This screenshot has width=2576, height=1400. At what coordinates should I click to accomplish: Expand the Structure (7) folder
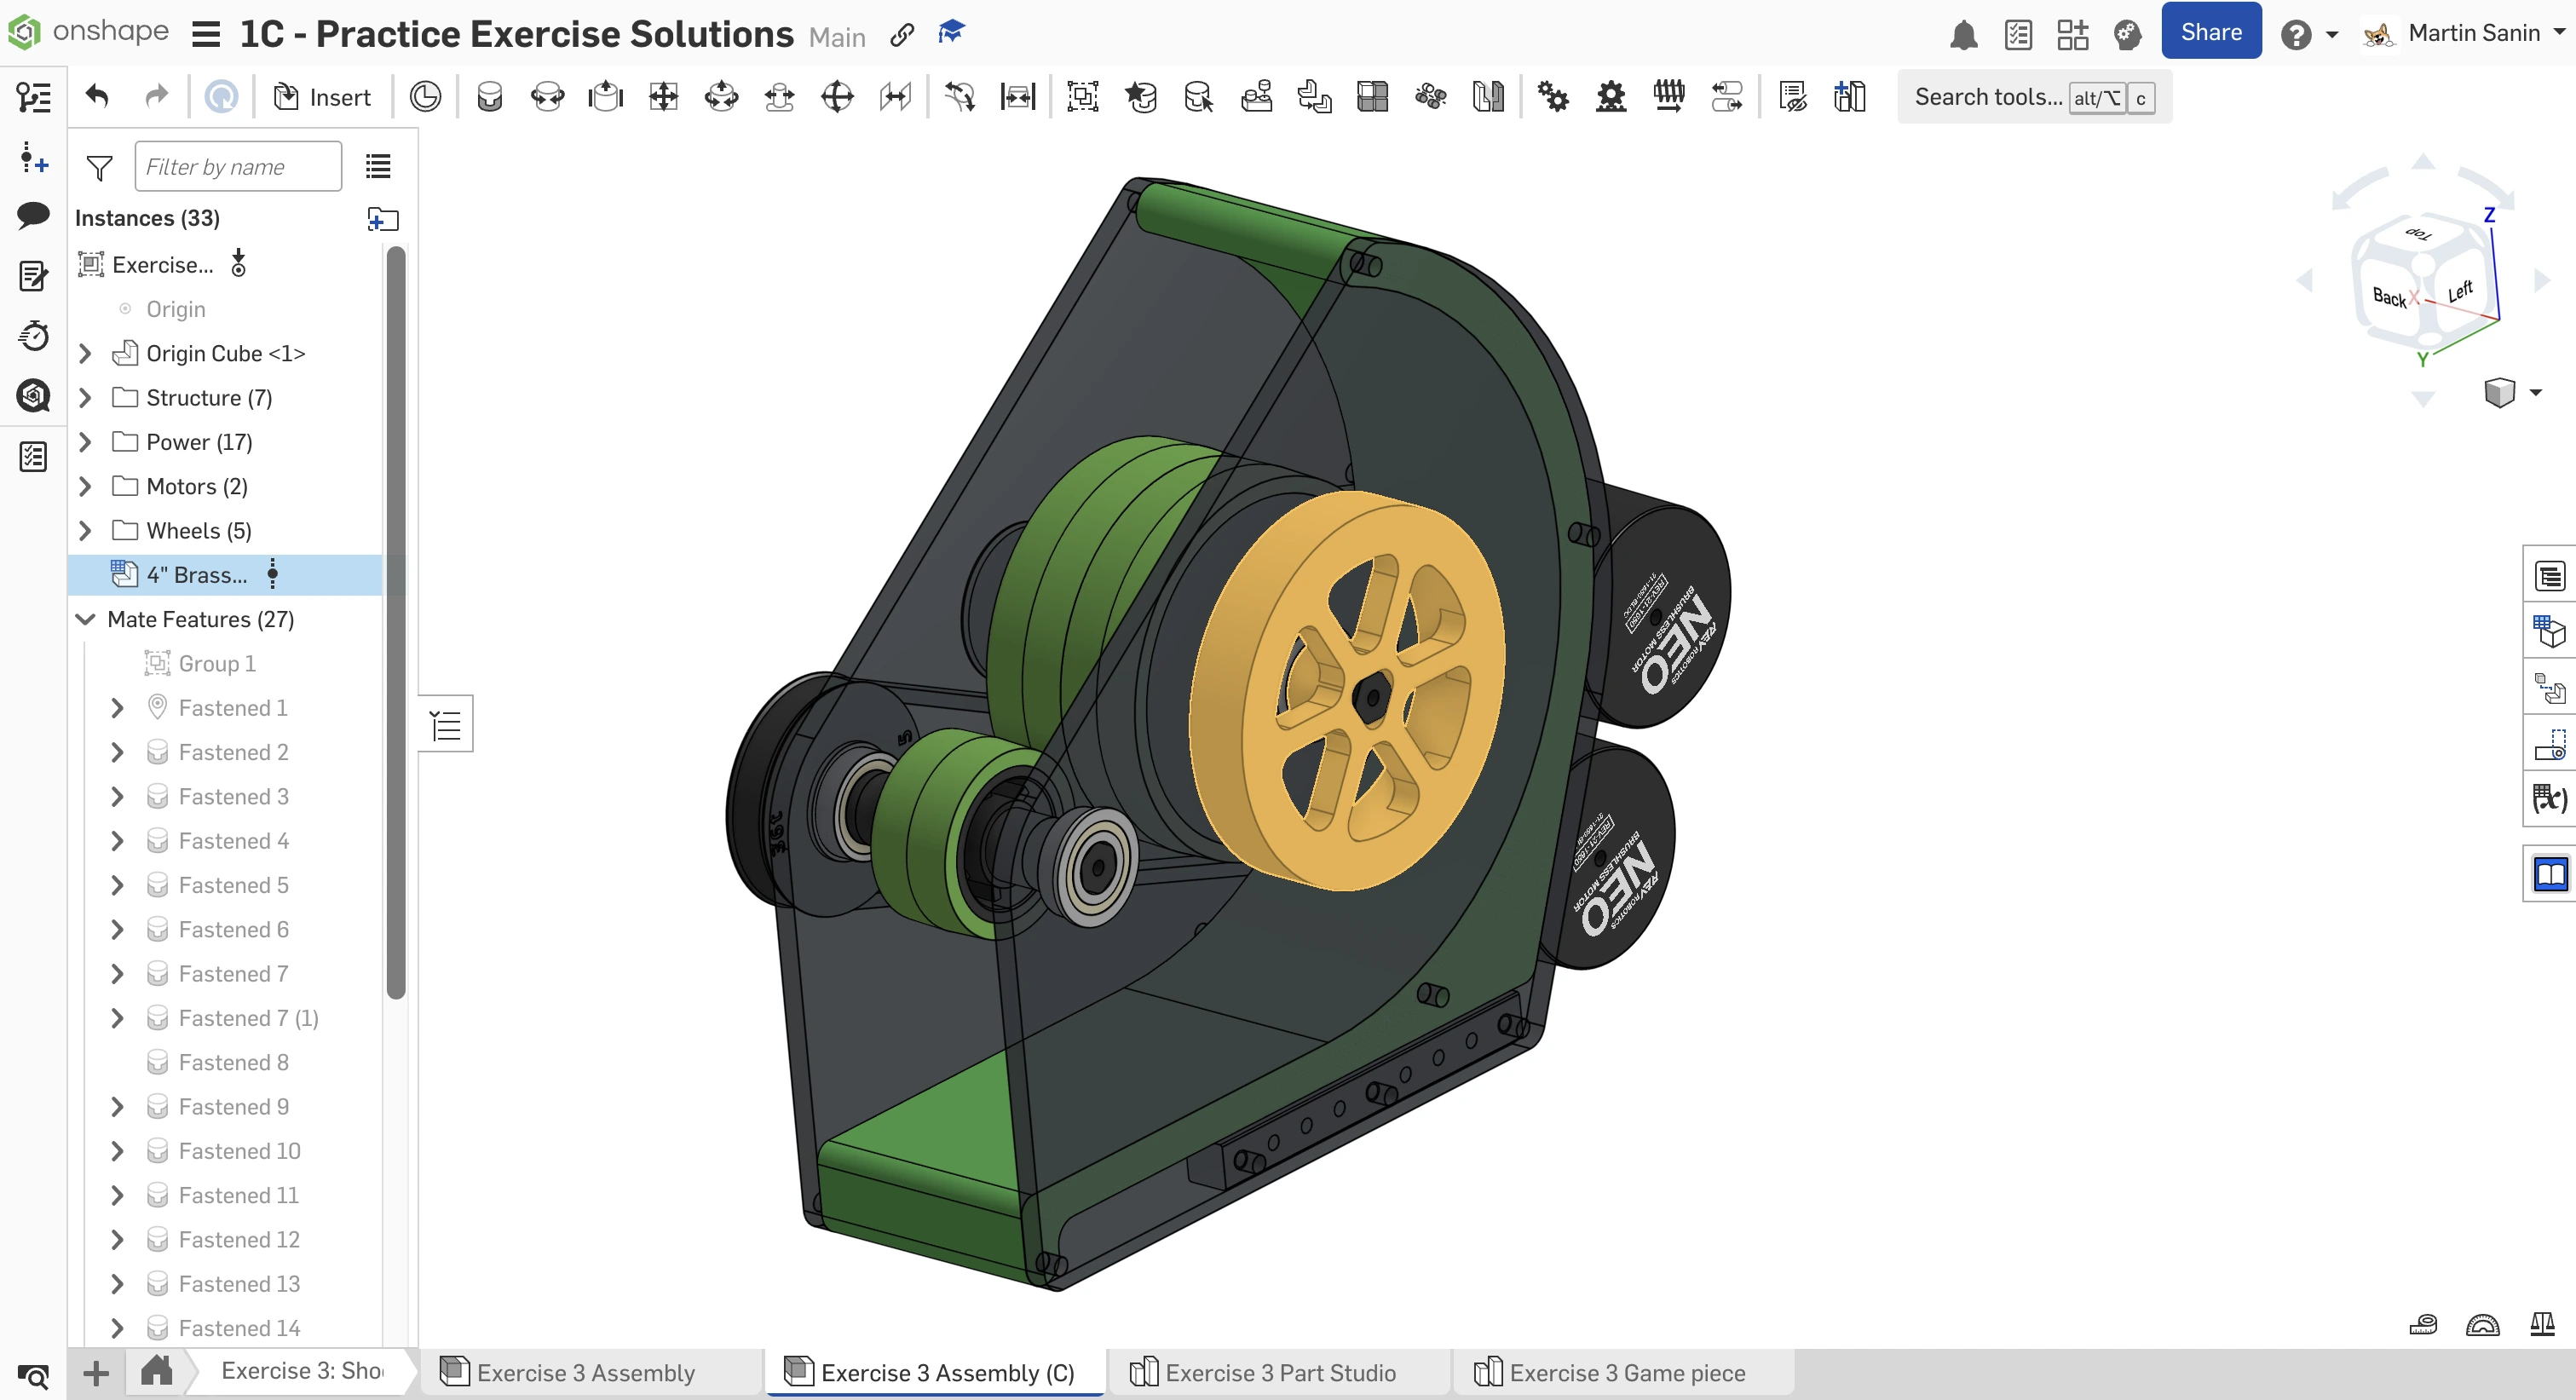(86, 398)
